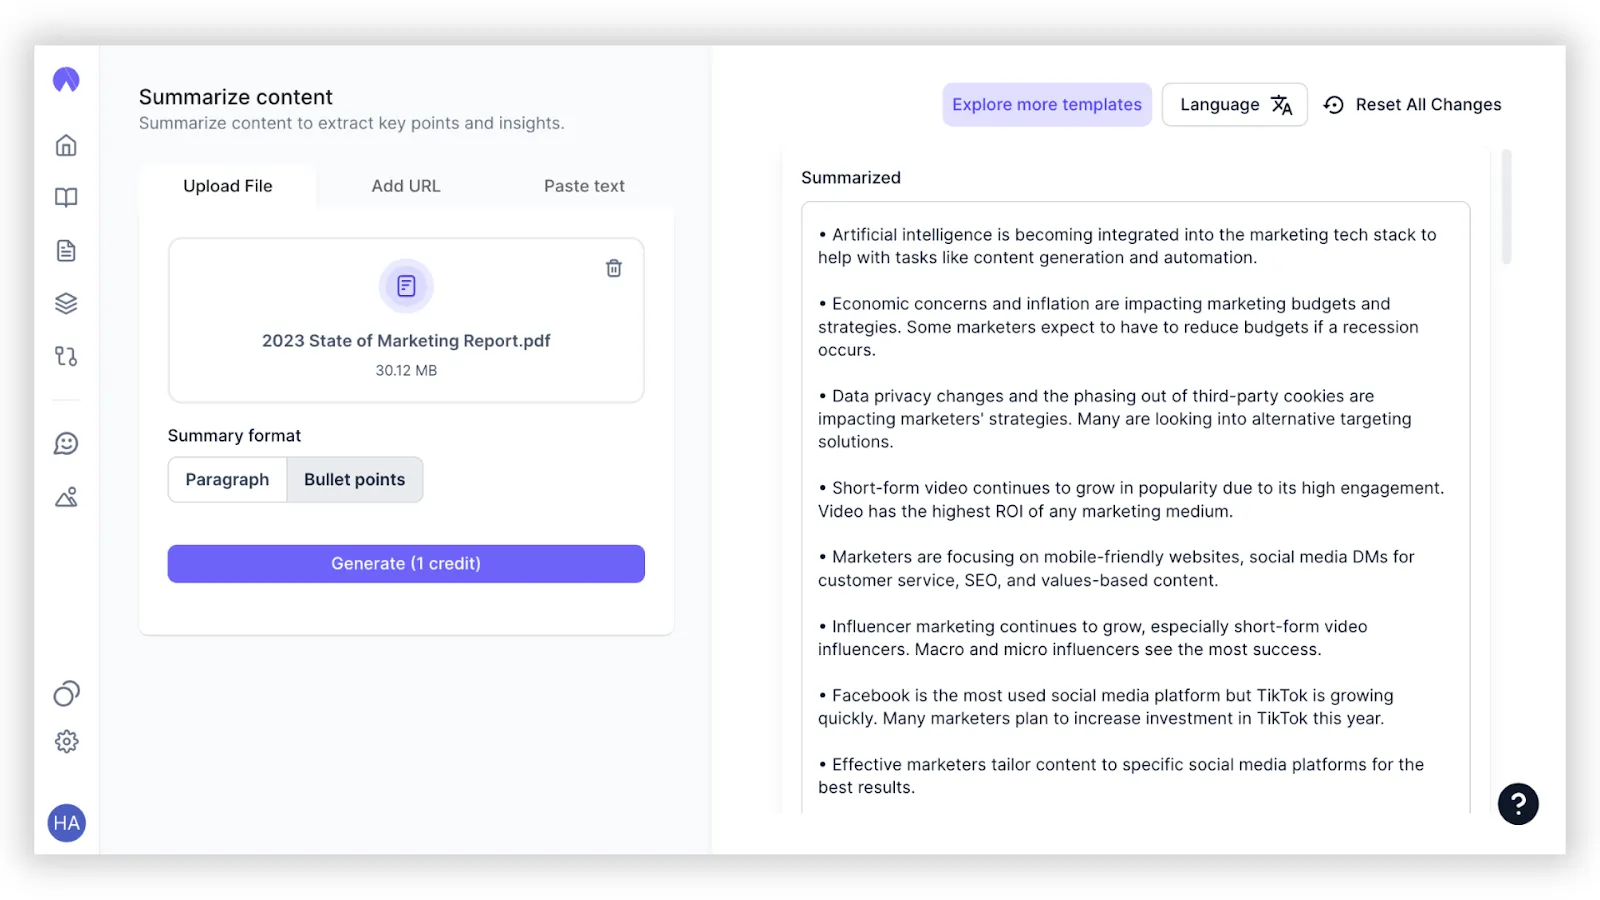Delete the uploaded PDF with trash icon
This screenshot has width=1600, height=900.
point(614,268)
